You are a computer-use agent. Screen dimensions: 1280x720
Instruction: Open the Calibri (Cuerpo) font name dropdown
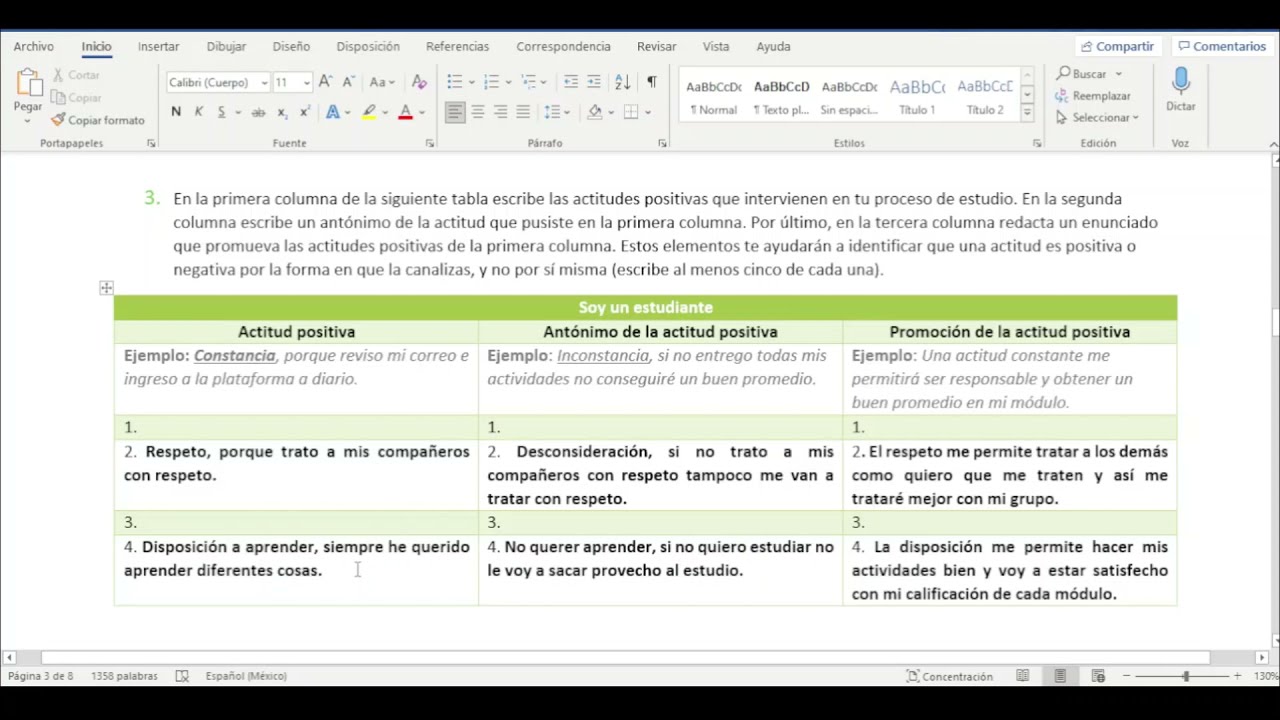coord(264,83)
